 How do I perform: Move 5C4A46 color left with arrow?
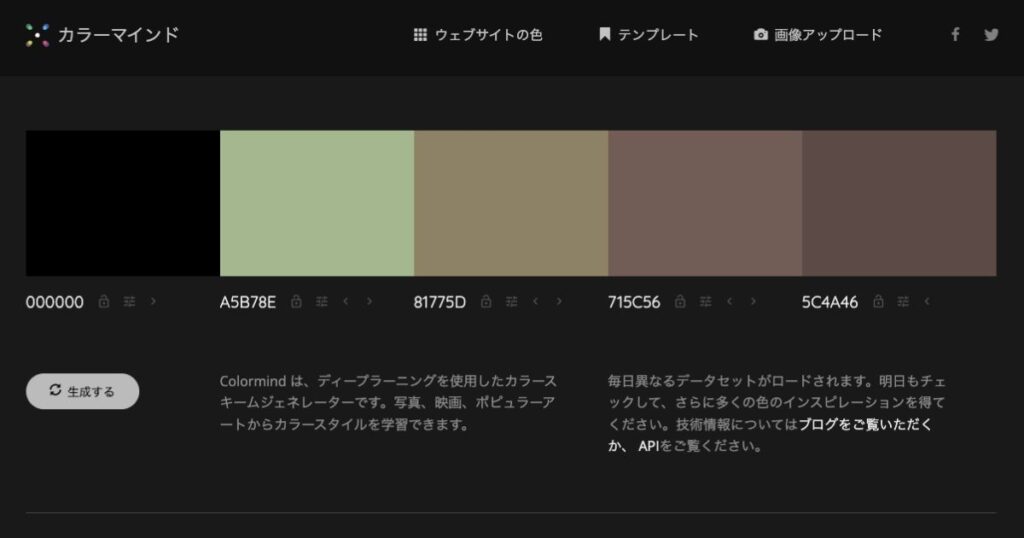point(927,301)
